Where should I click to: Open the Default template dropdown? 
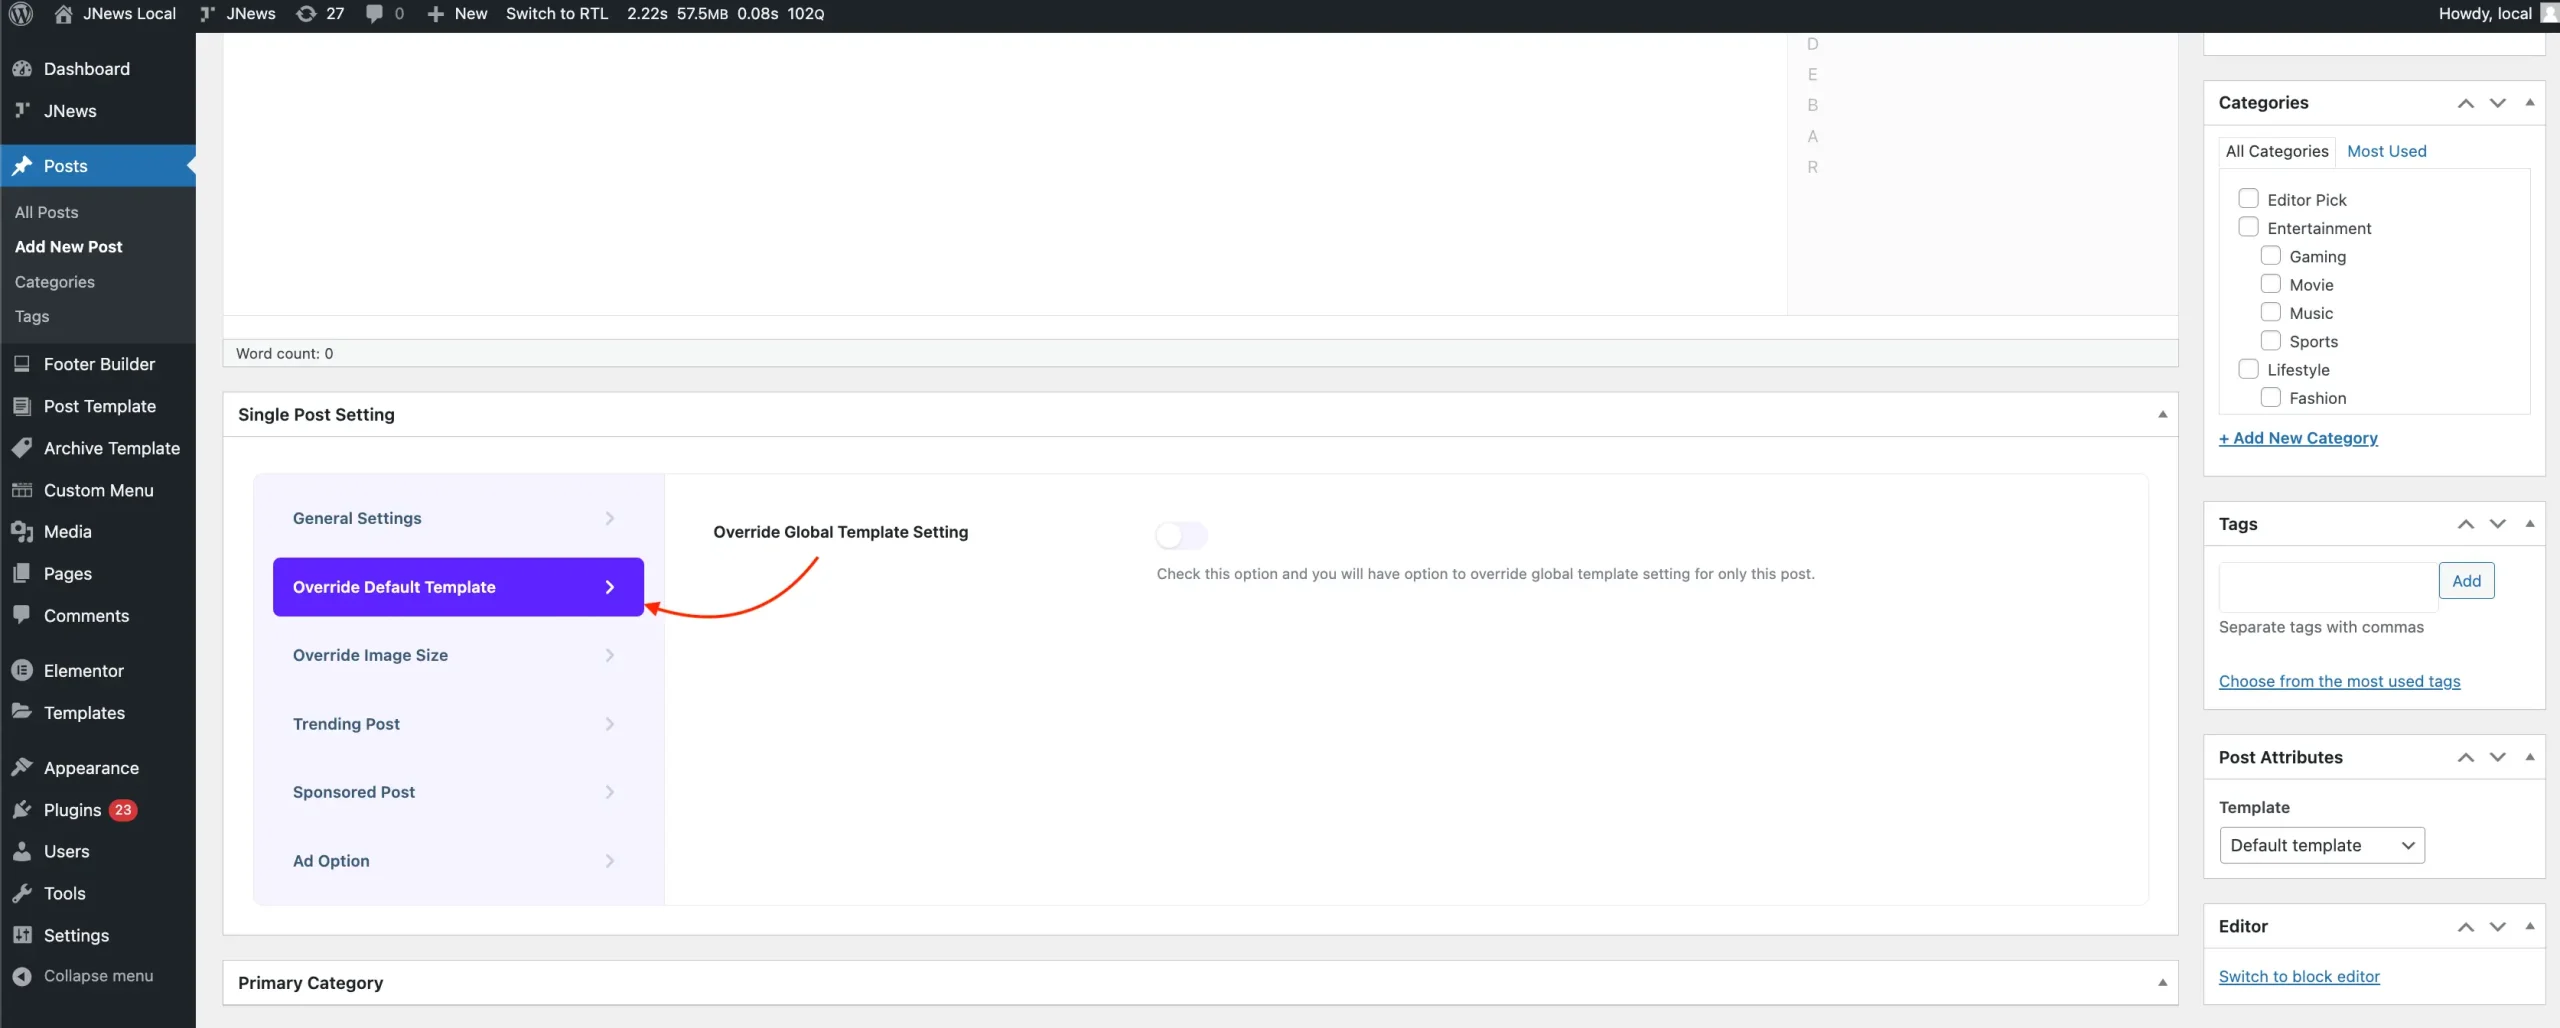2321,845
